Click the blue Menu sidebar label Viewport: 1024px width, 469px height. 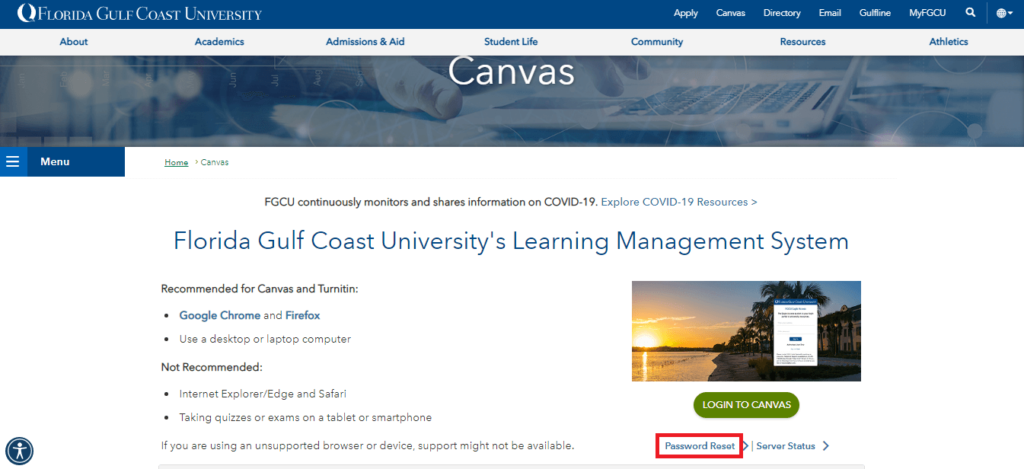pyautogui.click(x=55, y=162)
